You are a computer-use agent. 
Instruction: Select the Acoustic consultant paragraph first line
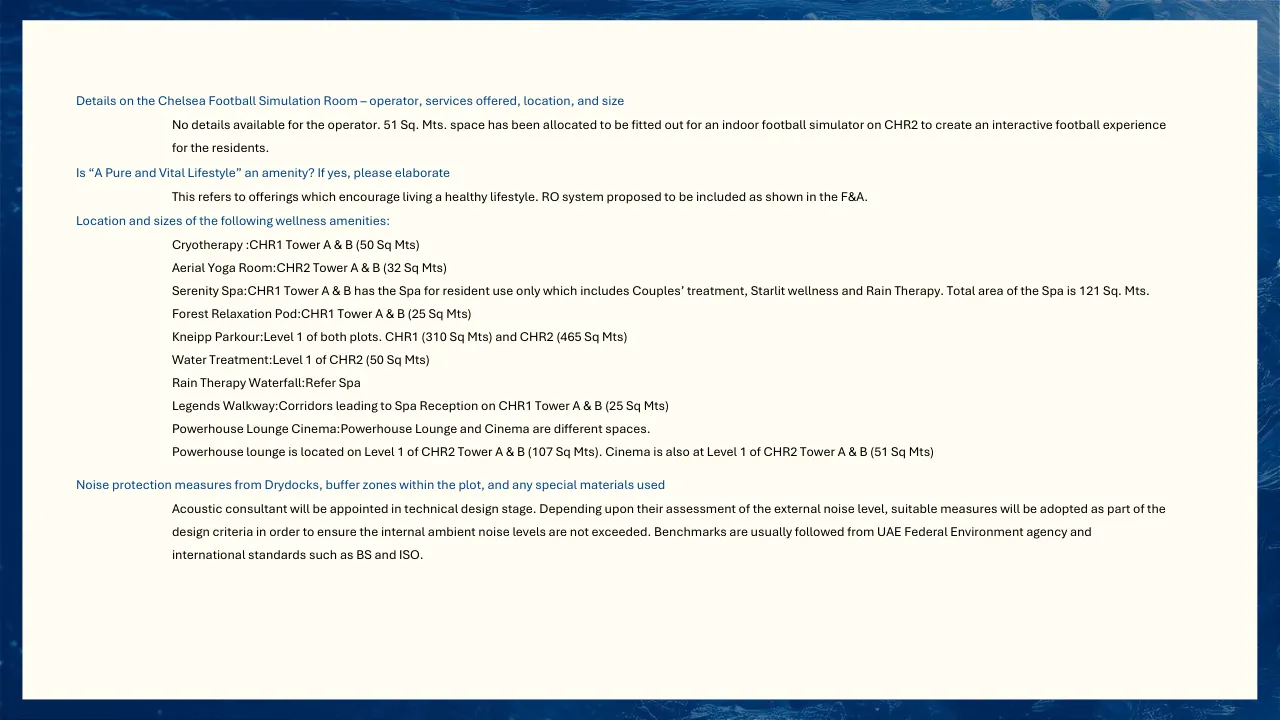[668, 509]
